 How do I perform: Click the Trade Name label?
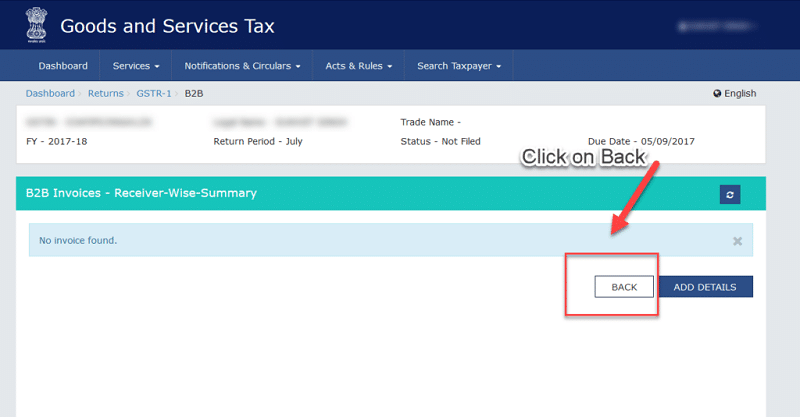click(431, 122)
